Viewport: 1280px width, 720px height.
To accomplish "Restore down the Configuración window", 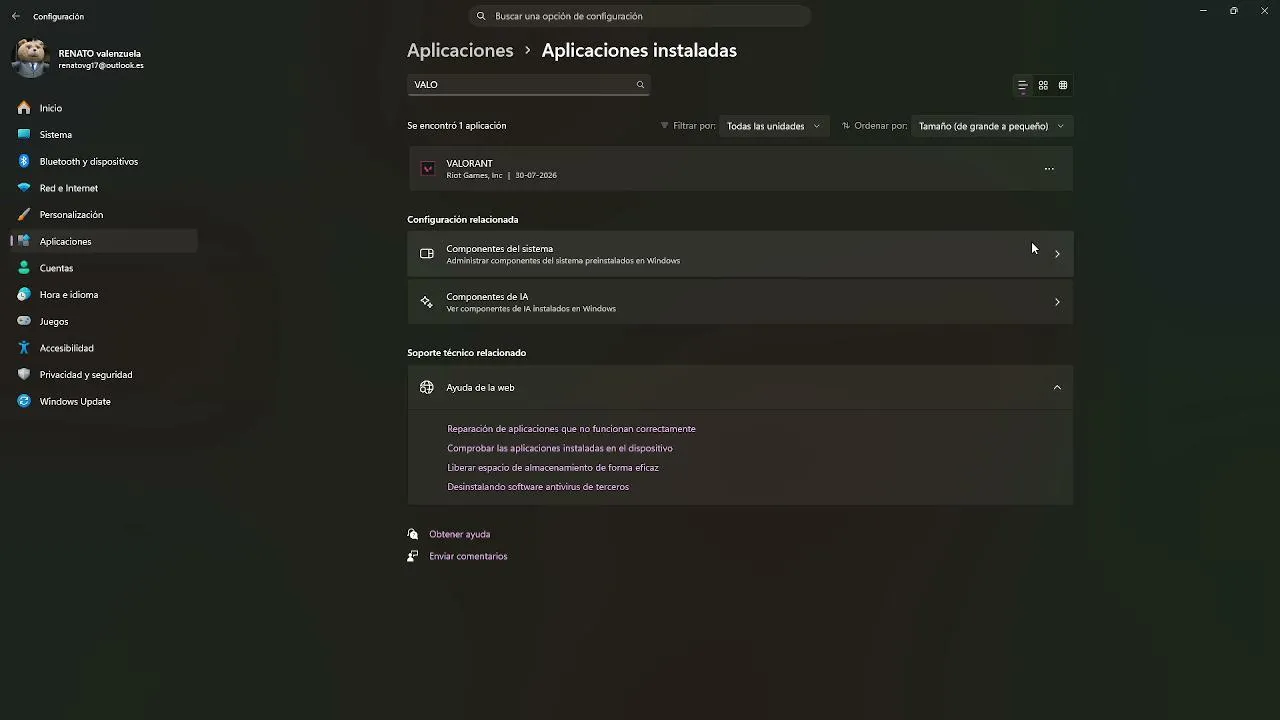I will pos(1234,11).
